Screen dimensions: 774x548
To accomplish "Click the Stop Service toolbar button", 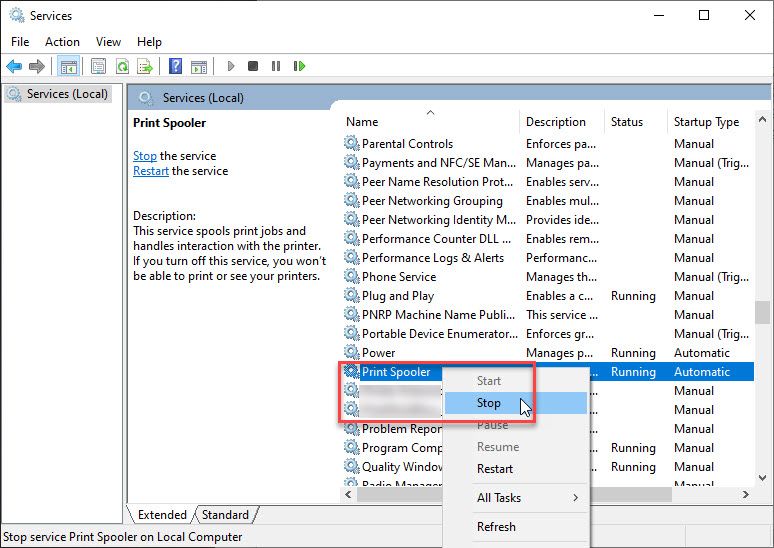I will click(x=253, y=66).
